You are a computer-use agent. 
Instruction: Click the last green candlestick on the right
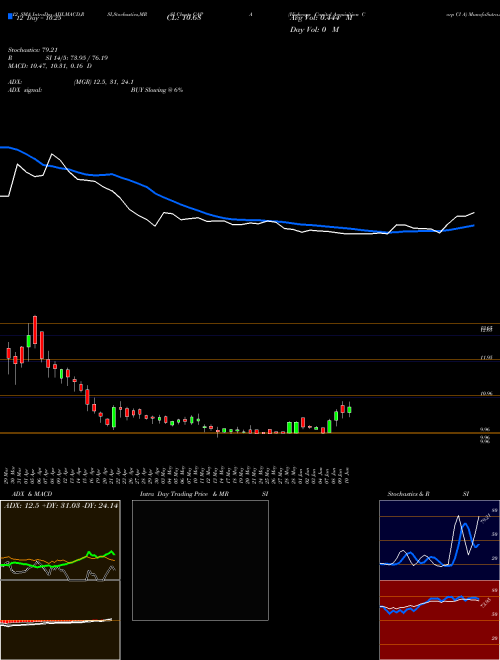pos(349,410)
